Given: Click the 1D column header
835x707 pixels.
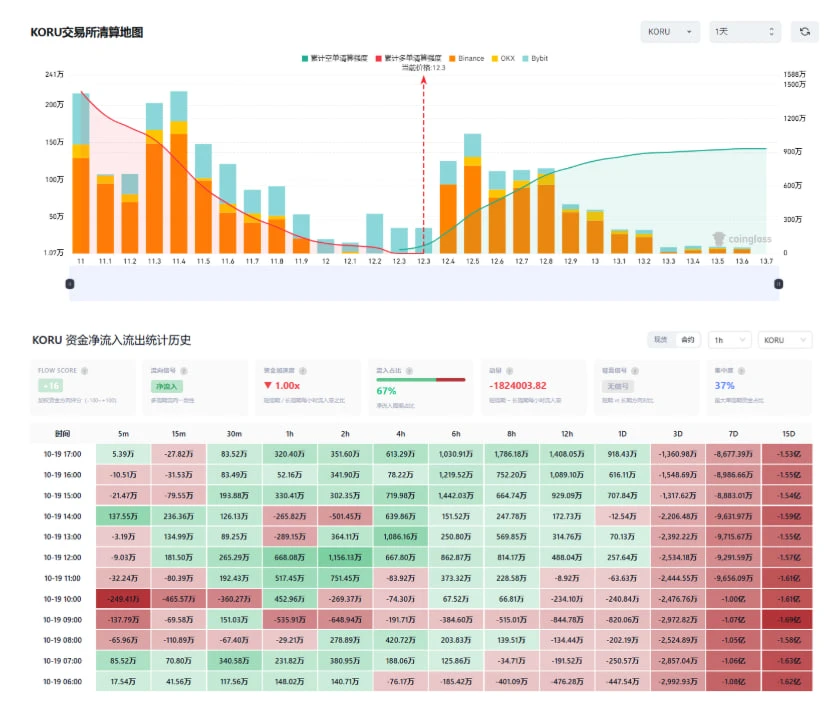Looking at the screenshot, I should pos(623,434).
